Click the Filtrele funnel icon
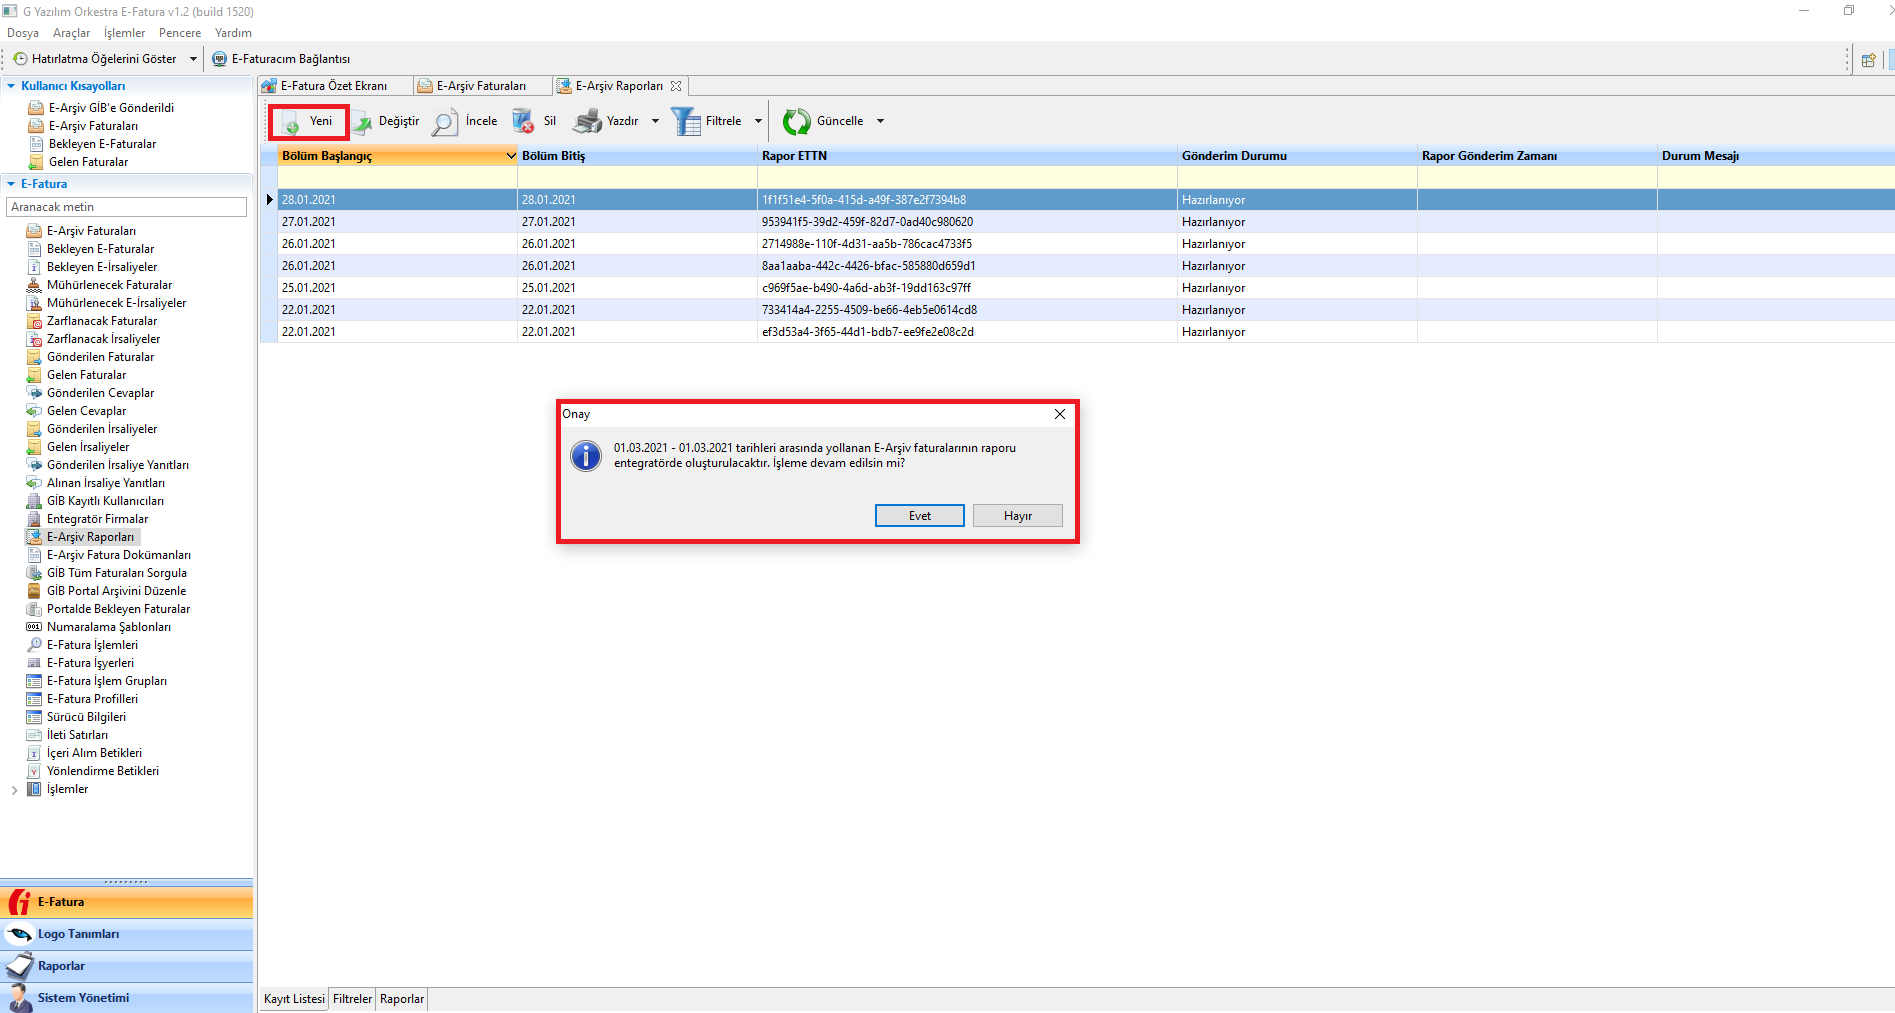The width and height of the screenshot is (1895, 1013). 686,122
